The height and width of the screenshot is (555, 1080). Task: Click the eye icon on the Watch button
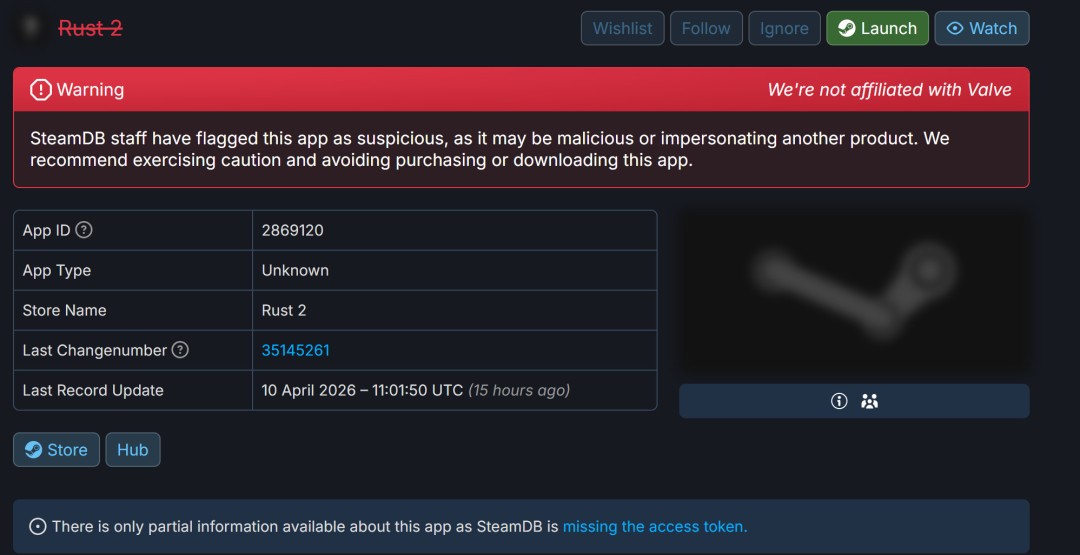(955, 28)
